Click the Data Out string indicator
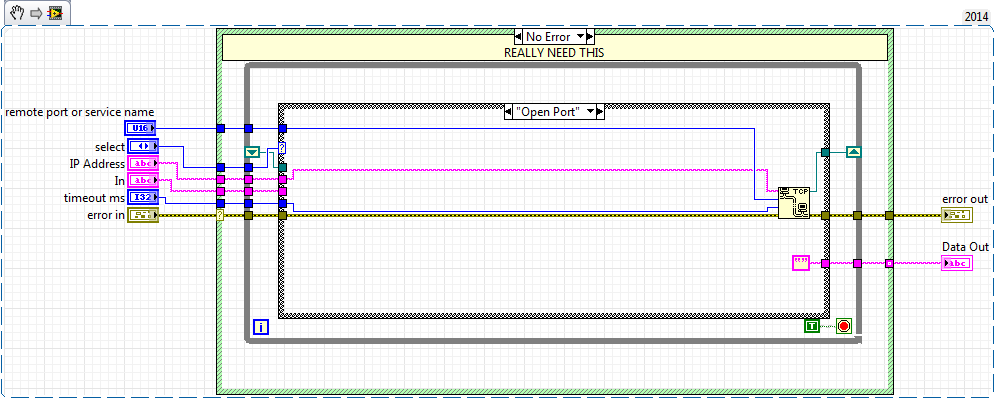This screenshot has height=399, width=995. [956, 263]
